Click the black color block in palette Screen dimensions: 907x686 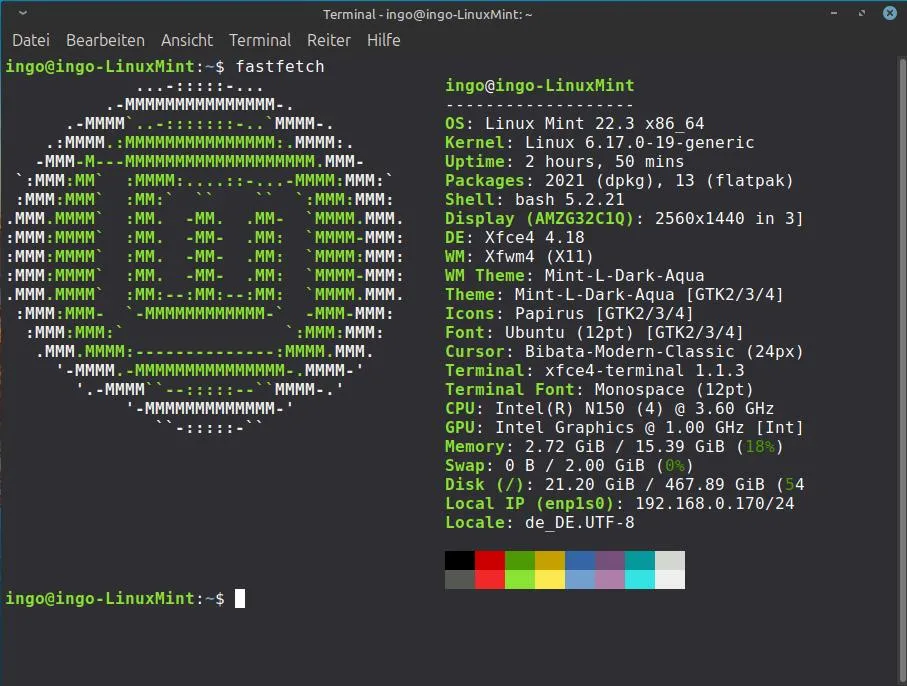tap(460, 560)
